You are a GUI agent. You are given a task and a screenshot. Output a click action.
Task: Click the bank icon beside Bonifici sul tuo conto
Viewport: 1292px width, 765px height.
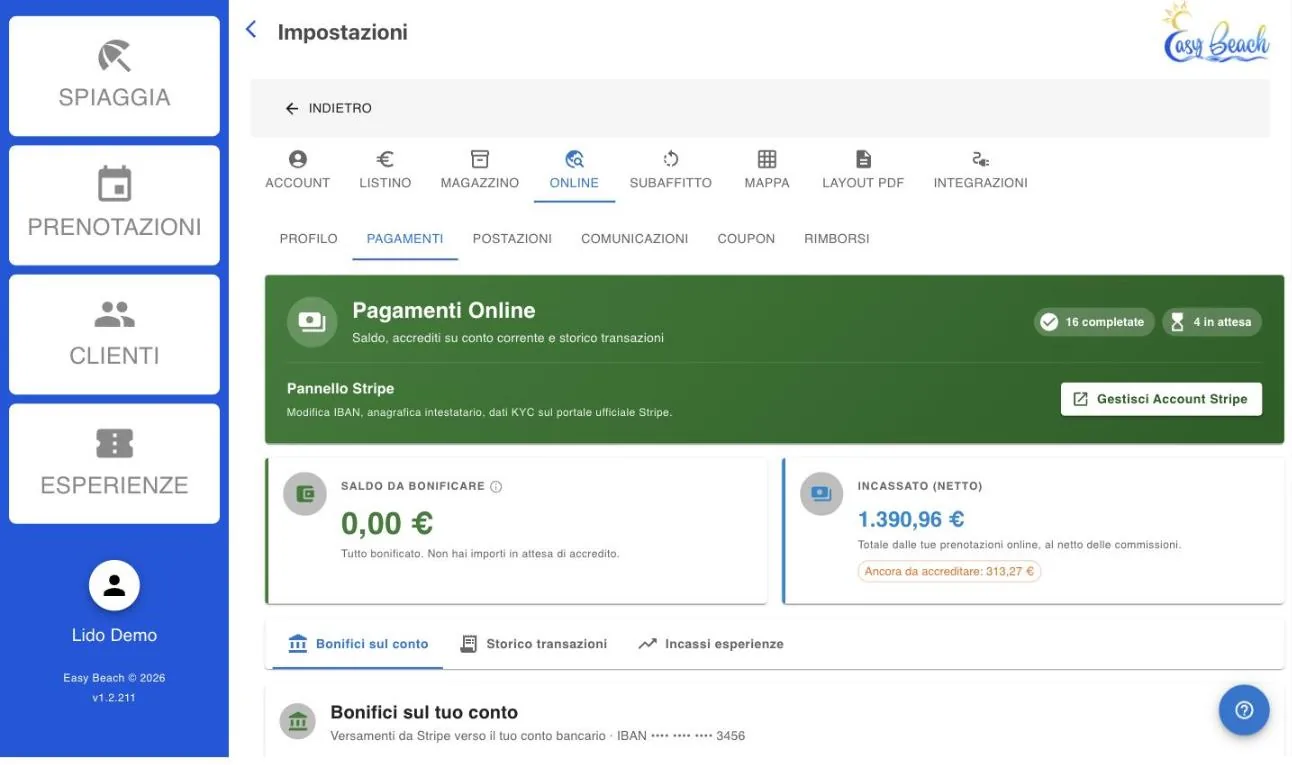(297, 721)
